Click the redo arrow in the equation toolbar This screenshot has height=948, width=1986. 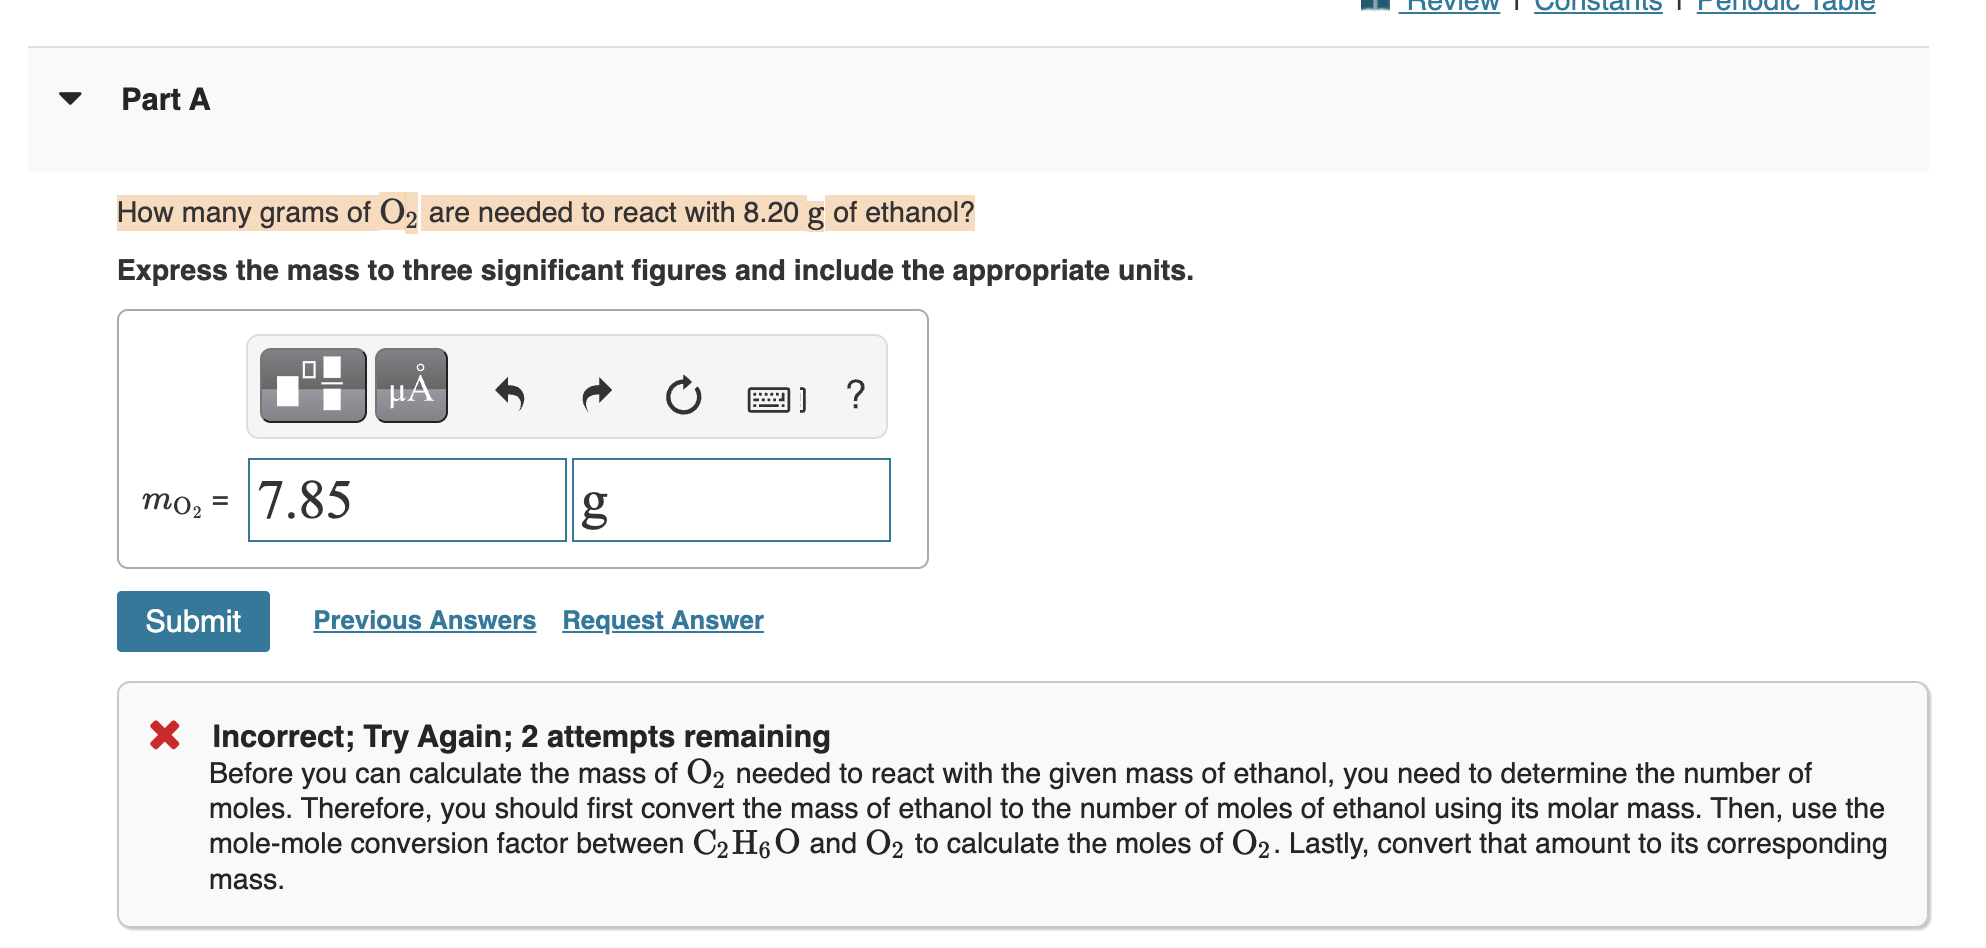(x=595, y=394)
